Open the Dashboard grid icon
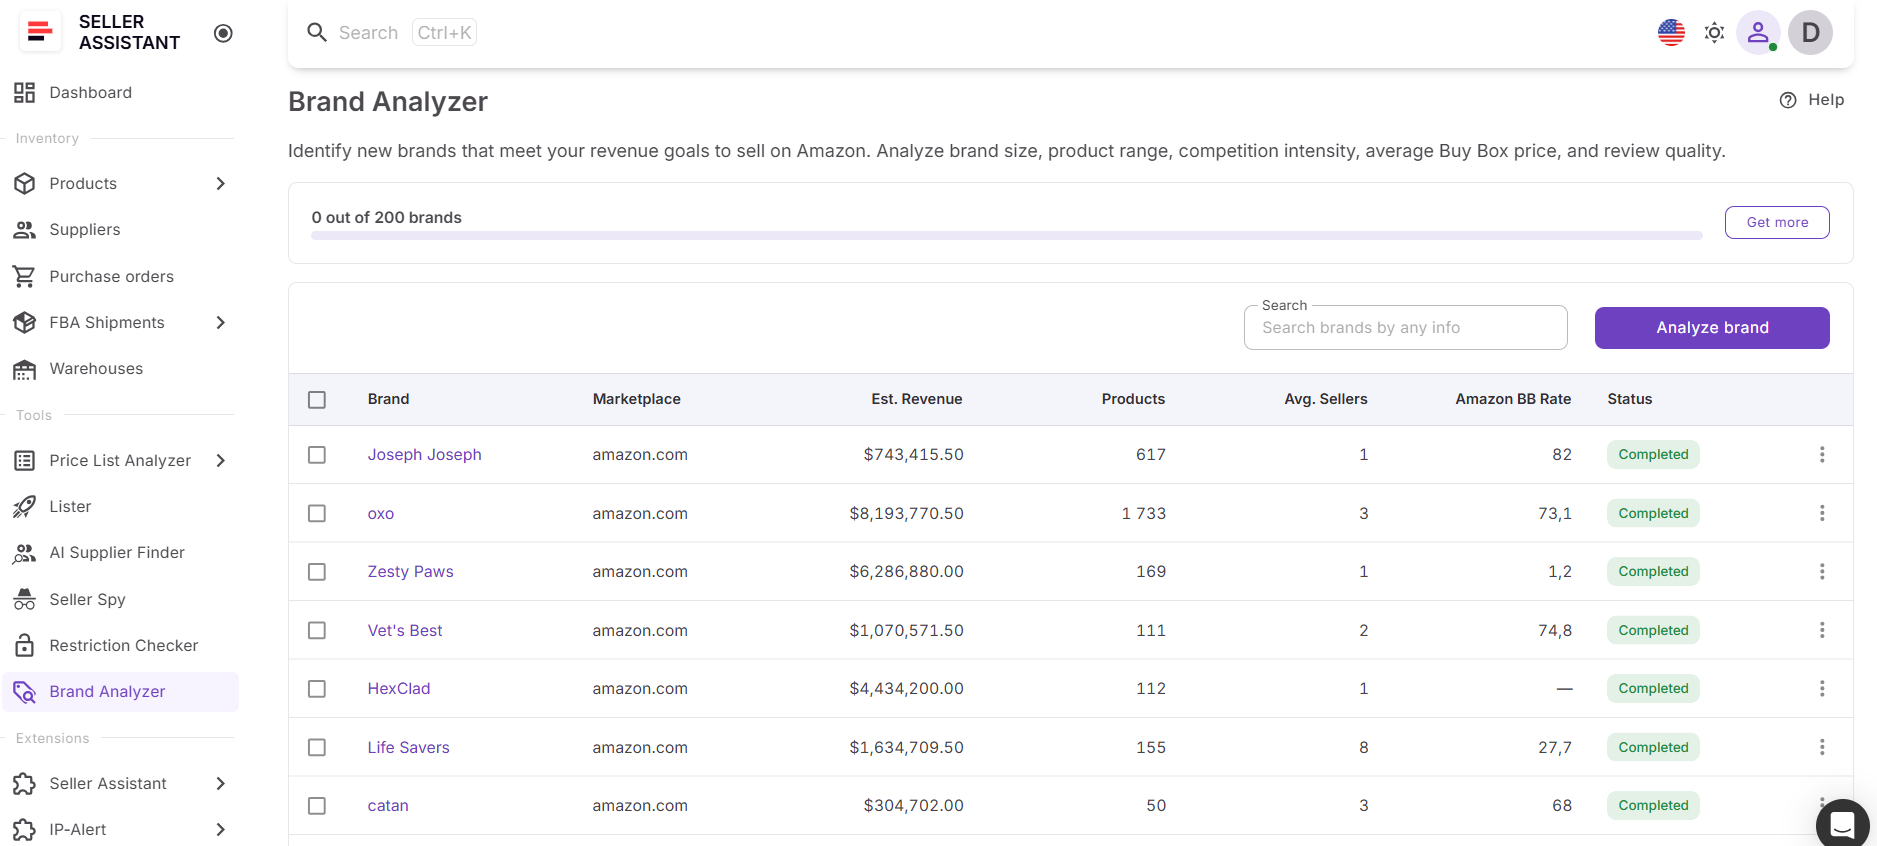This screenshot has width=1877, height=846. coord(25,93)
